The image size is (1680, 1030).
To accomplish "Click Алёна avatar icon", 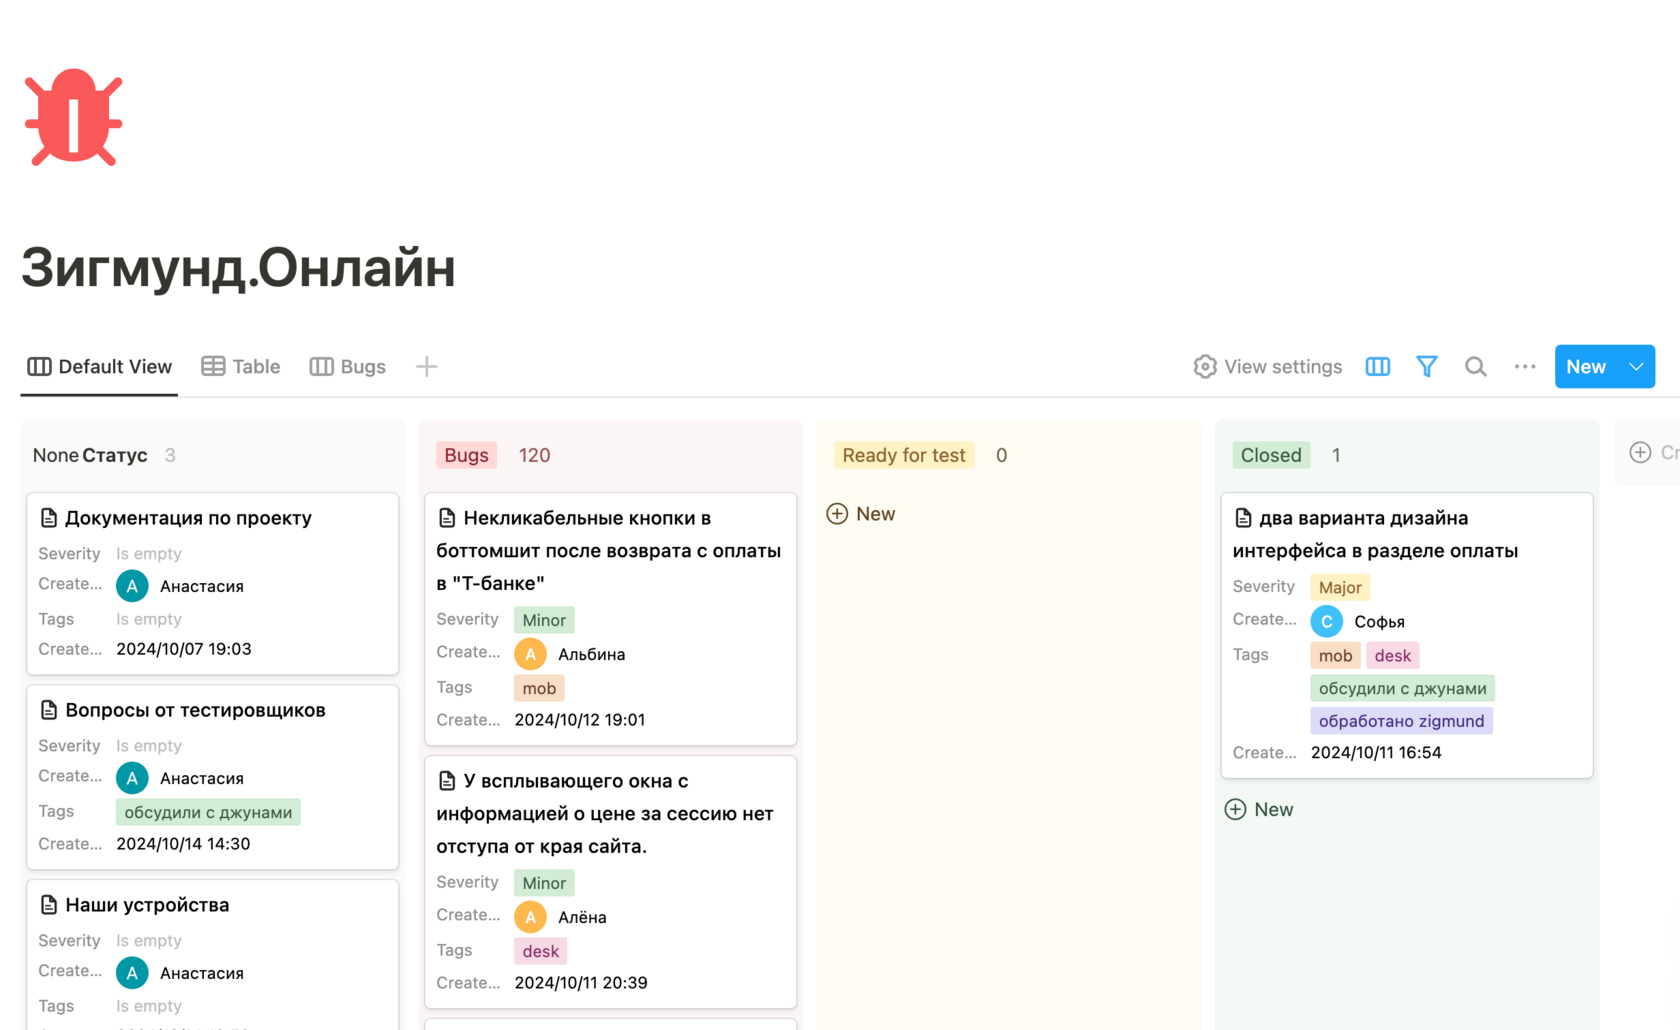I will coord(530,917).
